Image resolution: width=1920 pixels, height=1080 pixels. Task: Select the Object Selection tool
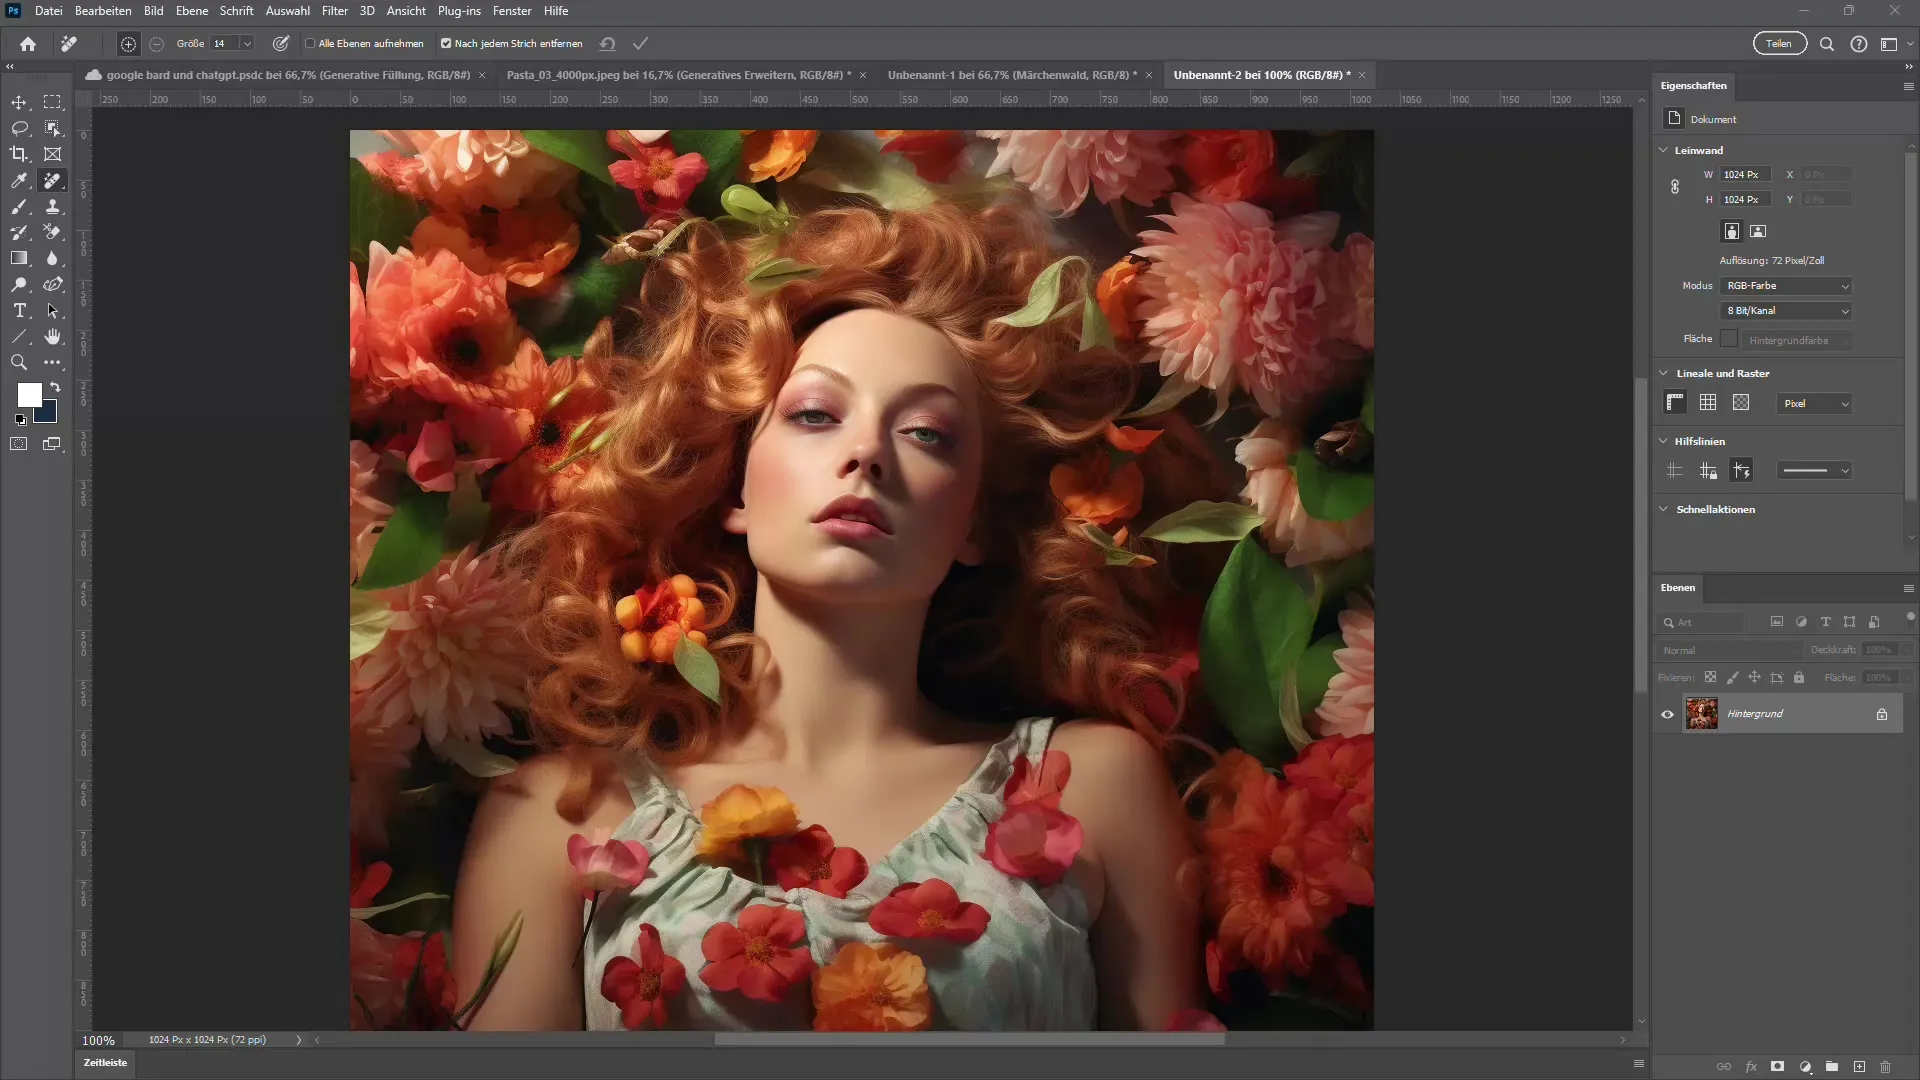pyautogui.click(x=52, y=128)
